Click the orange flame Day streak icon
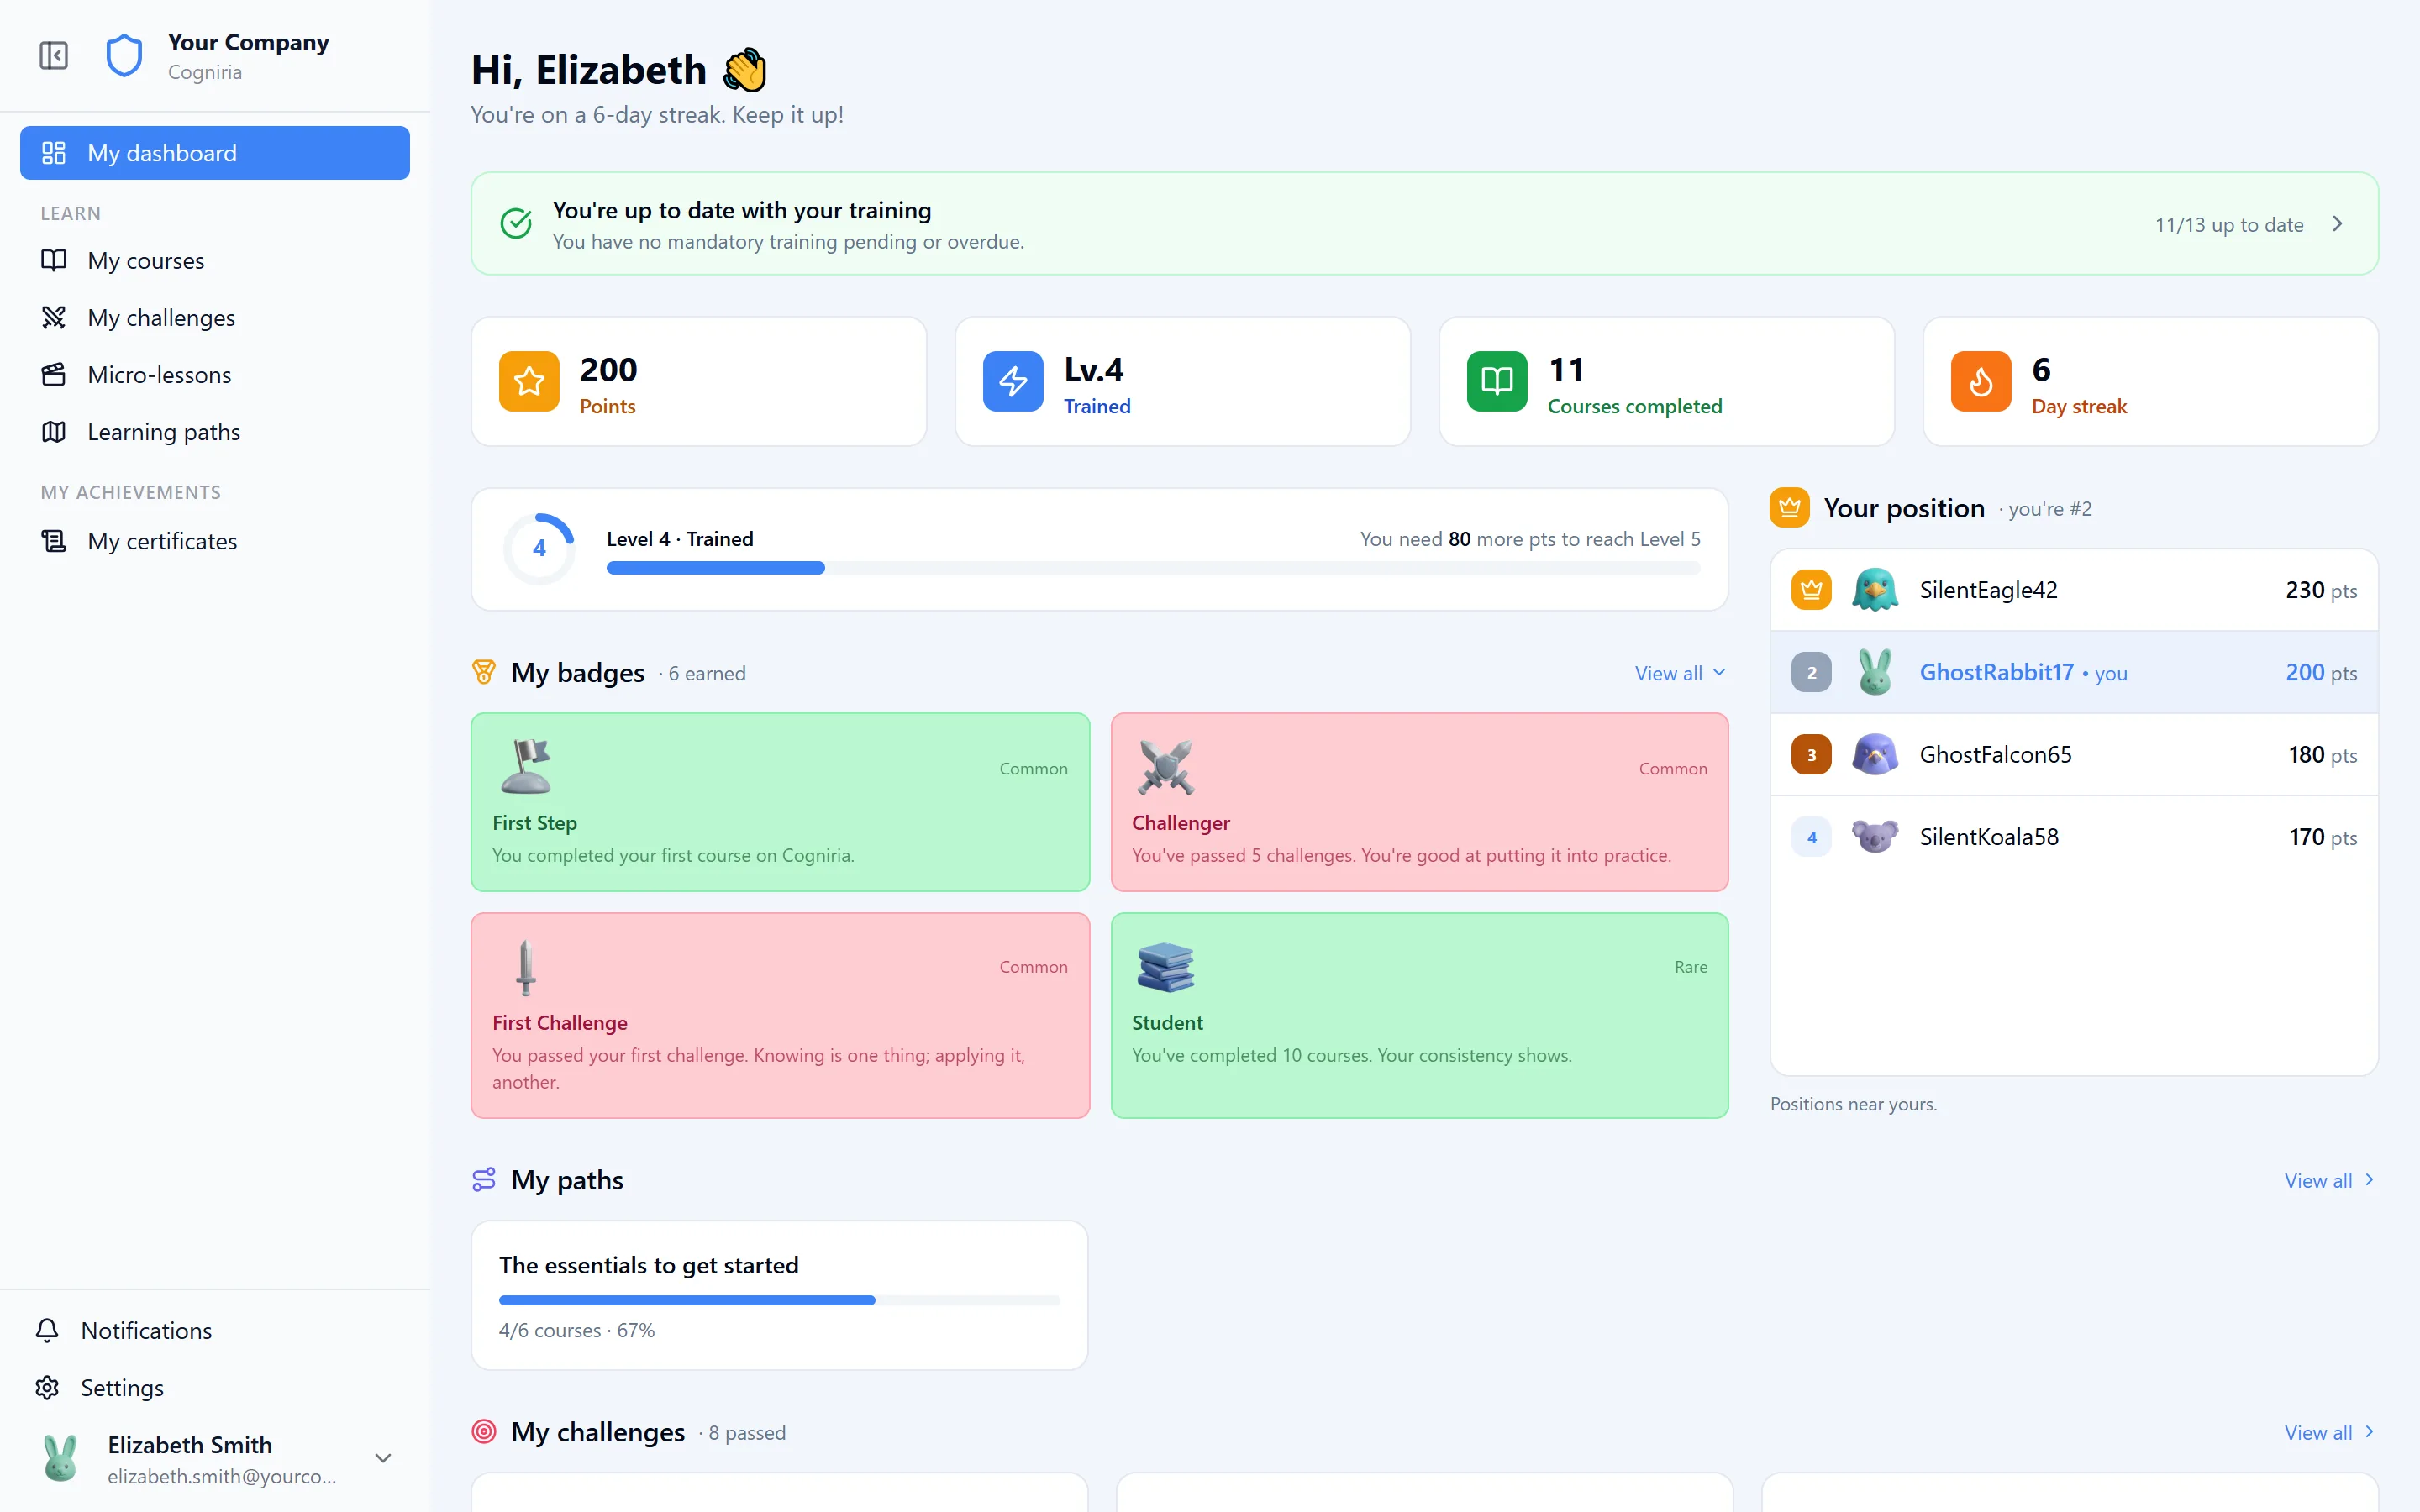2420x1512 pixels. click(x=1981, y=381)
